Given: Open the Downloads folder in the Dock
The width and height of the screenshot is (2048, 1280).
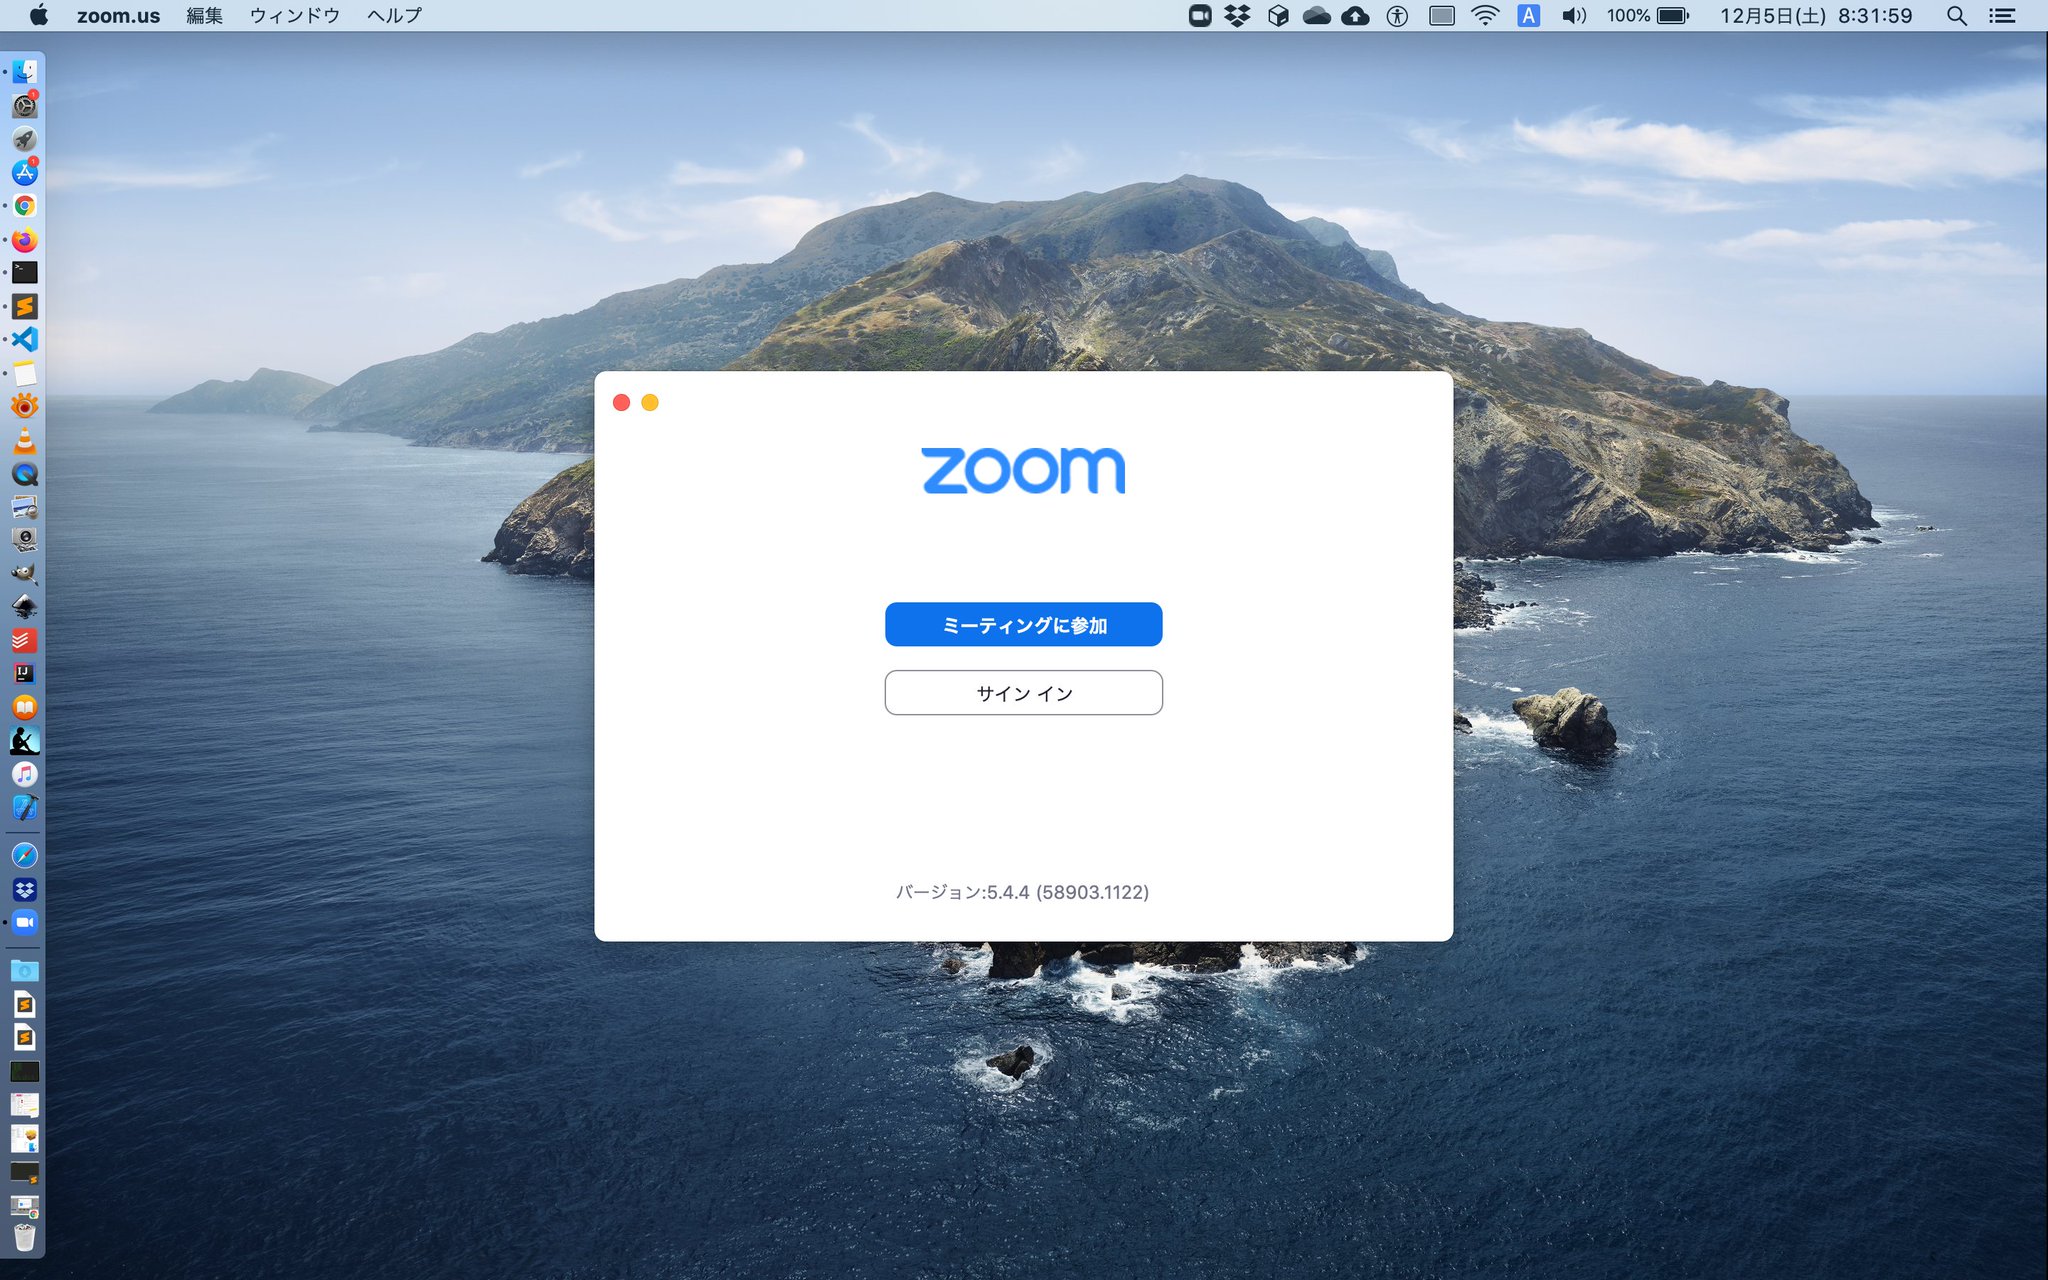Looking at the screenshot, I should pyautogui.click(x=25, y=971).
